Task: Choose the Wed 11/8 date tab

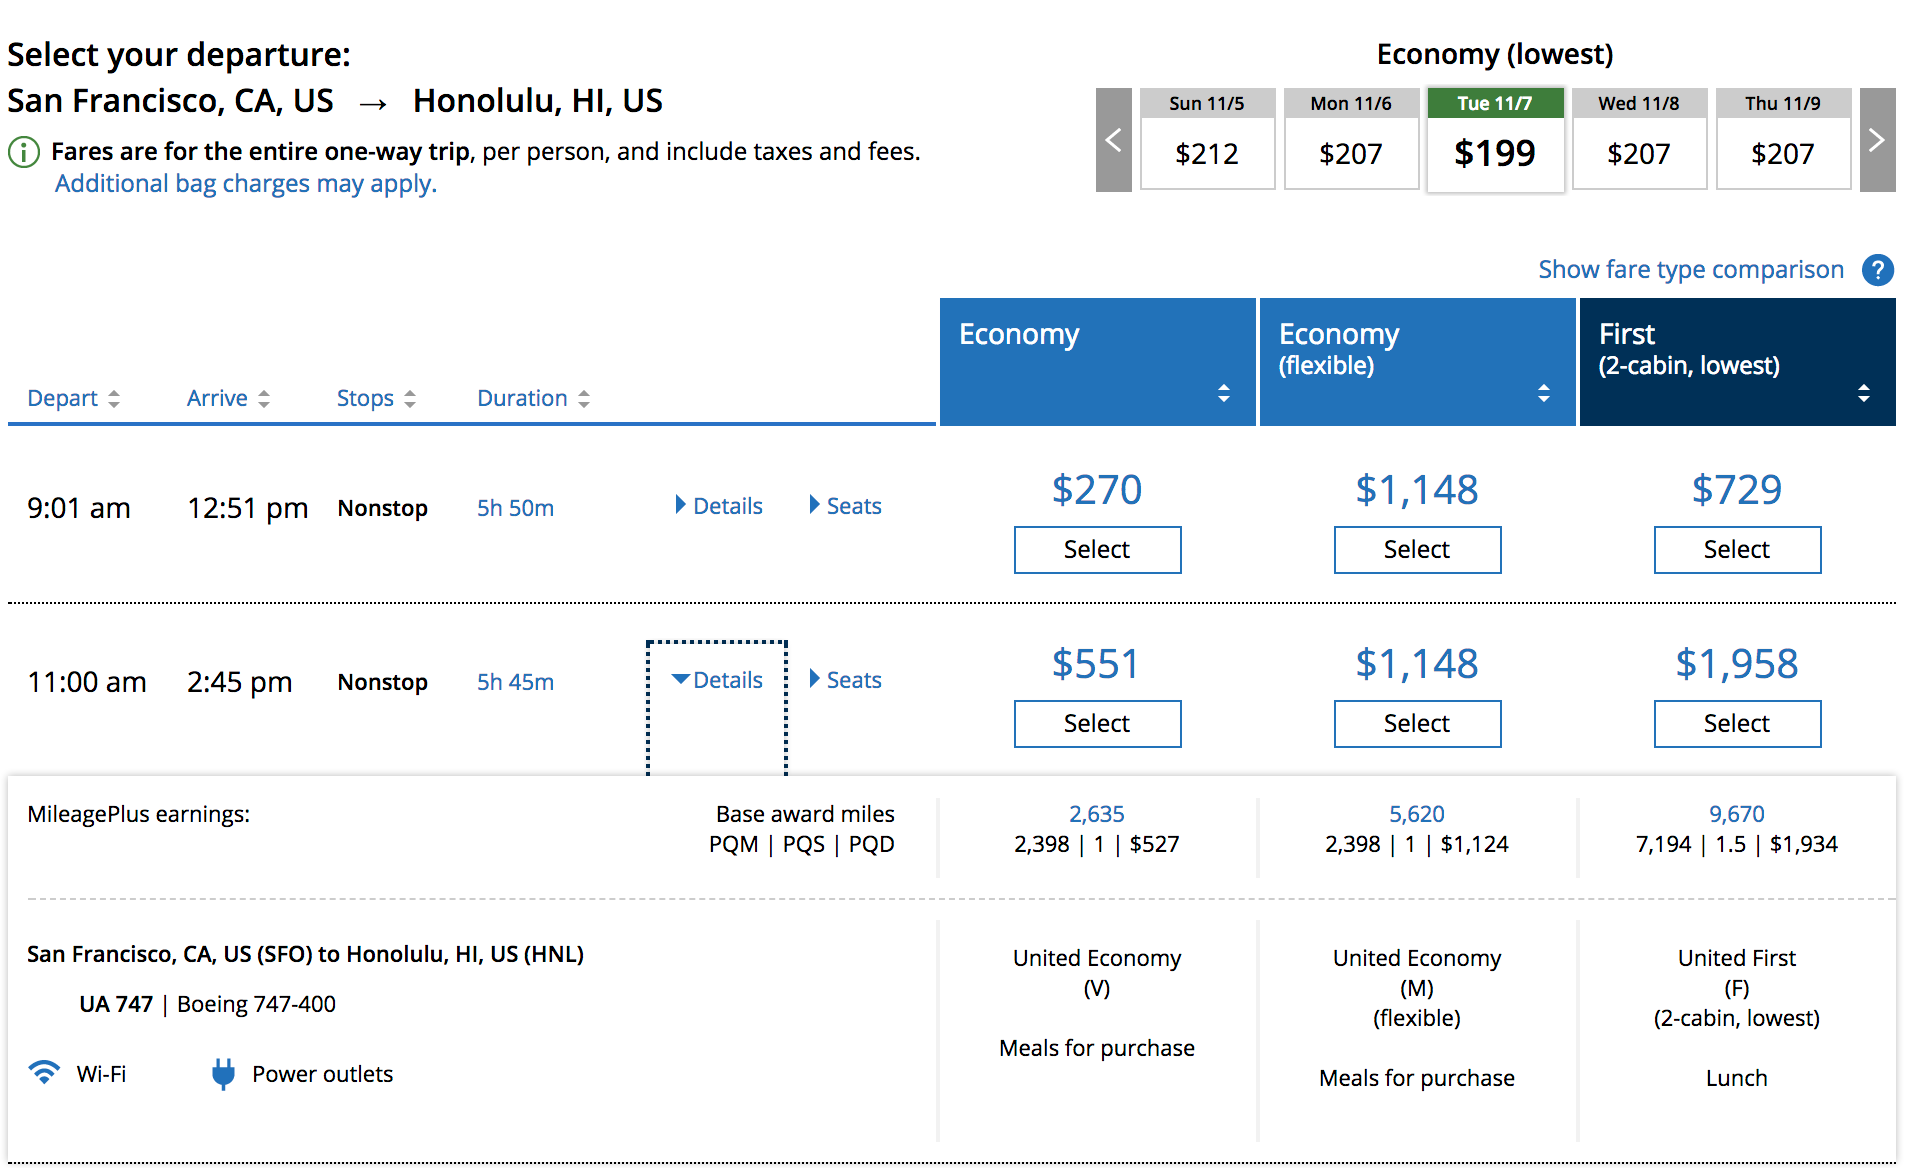Action: tap(1639, 140)
